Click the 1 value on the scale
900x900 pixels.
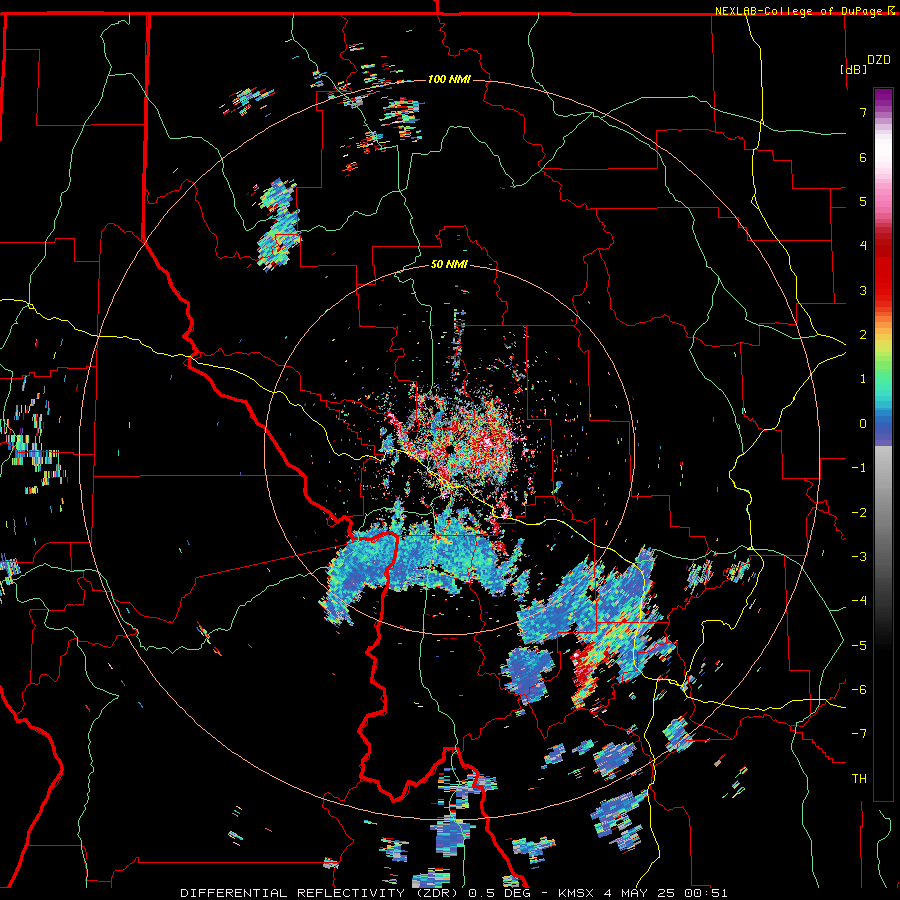pyautogui.click(x=863, y=379)
